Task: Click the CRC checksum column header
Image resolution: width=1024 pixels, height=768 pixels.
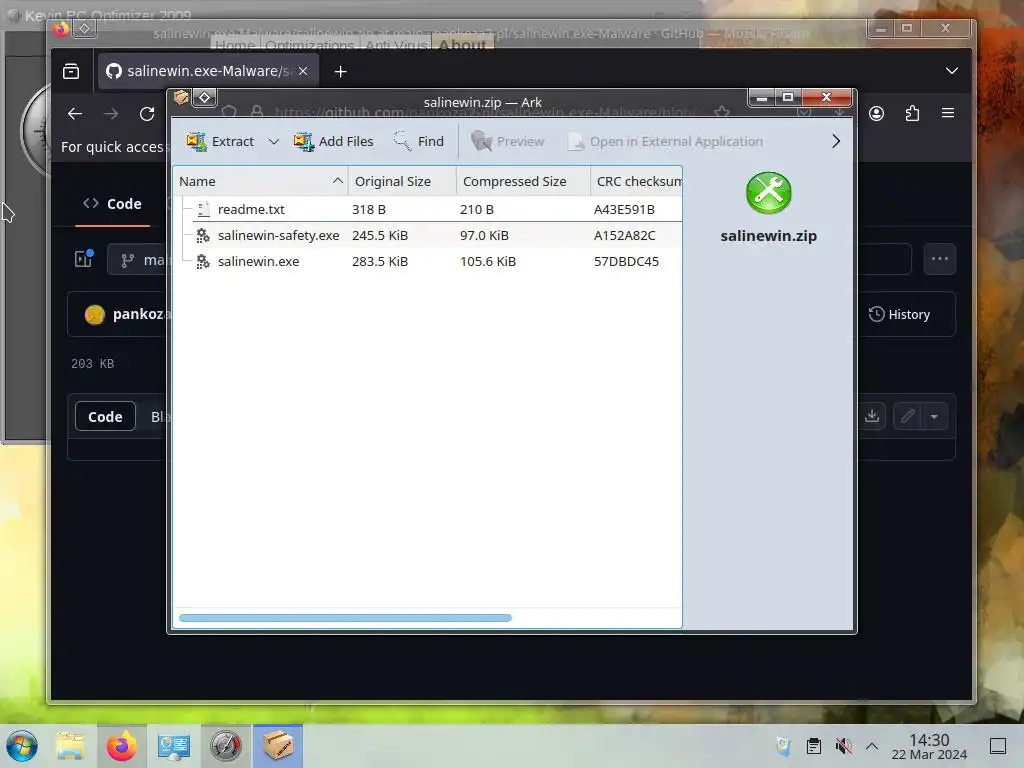Action: coord(636,182)
